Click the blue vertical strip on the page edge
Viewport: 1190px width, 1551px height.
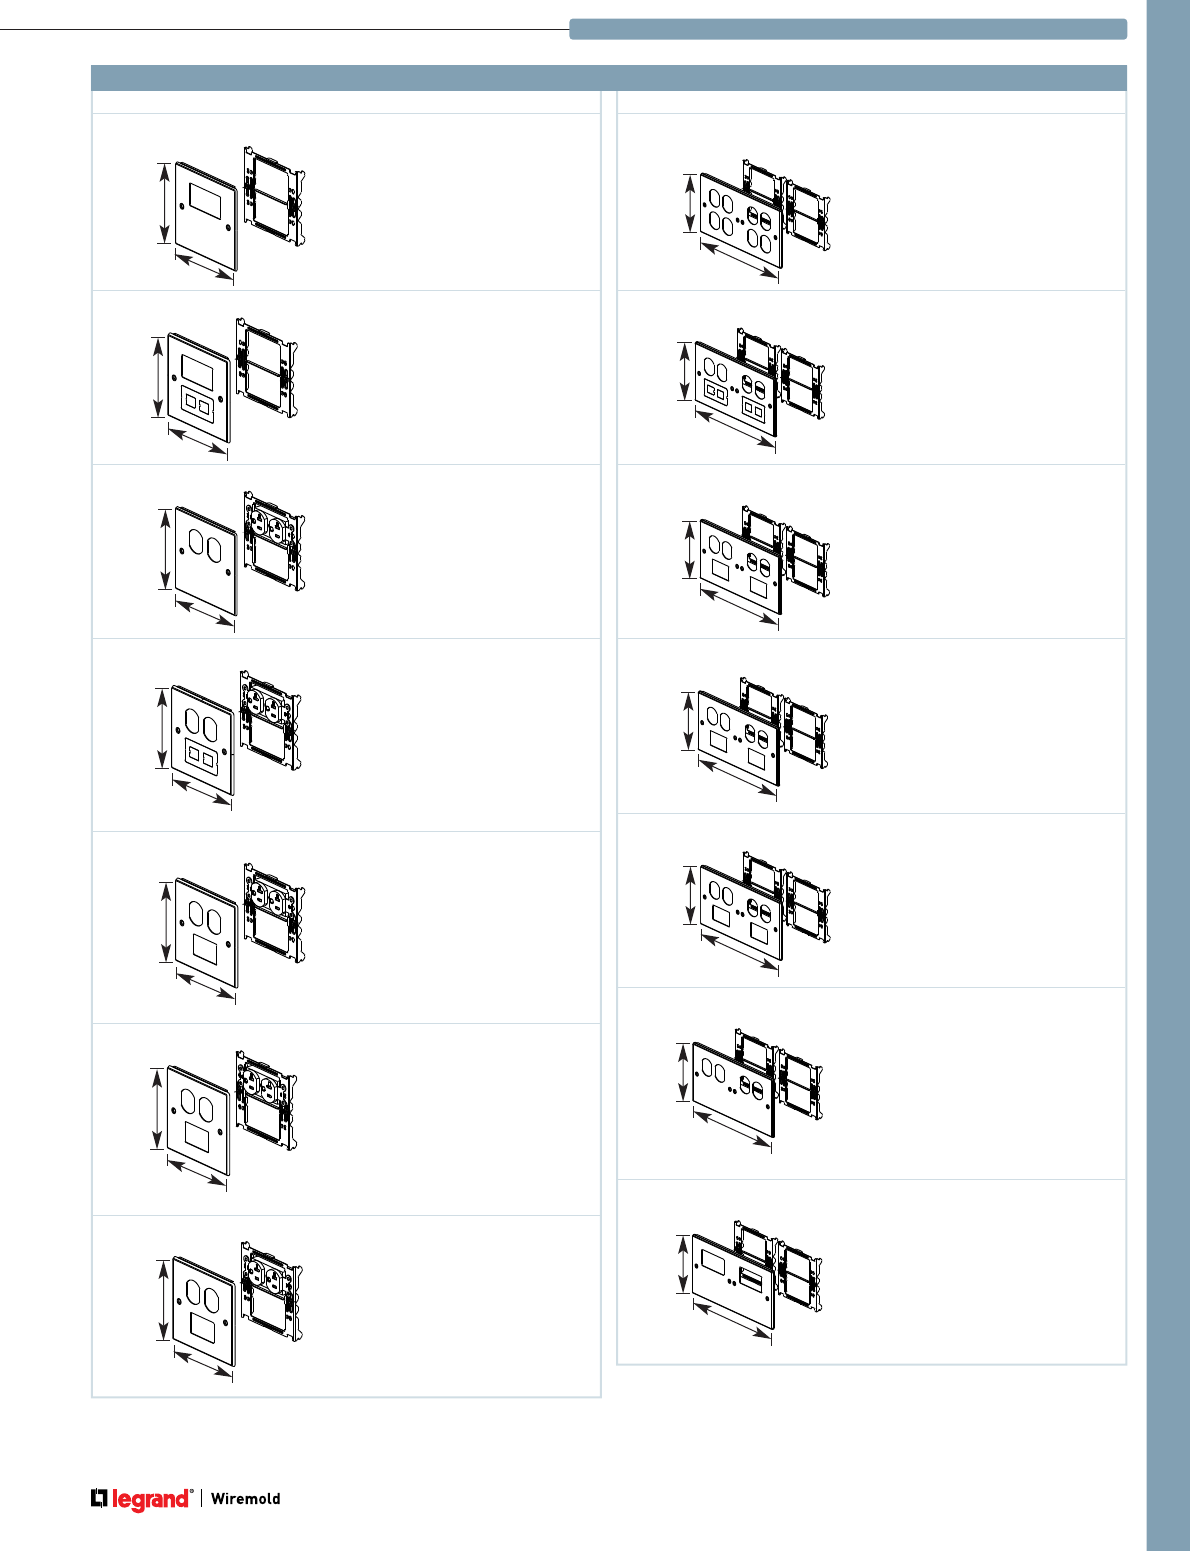[x=1168, y=775]
